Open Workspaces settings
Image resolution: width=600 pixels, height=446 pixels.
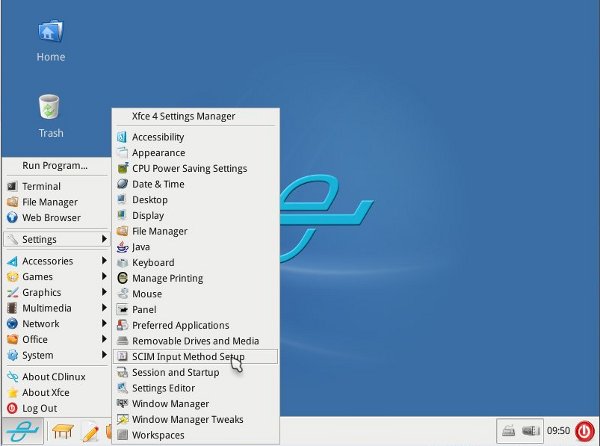pyautogui.click(x=196, y=435)
